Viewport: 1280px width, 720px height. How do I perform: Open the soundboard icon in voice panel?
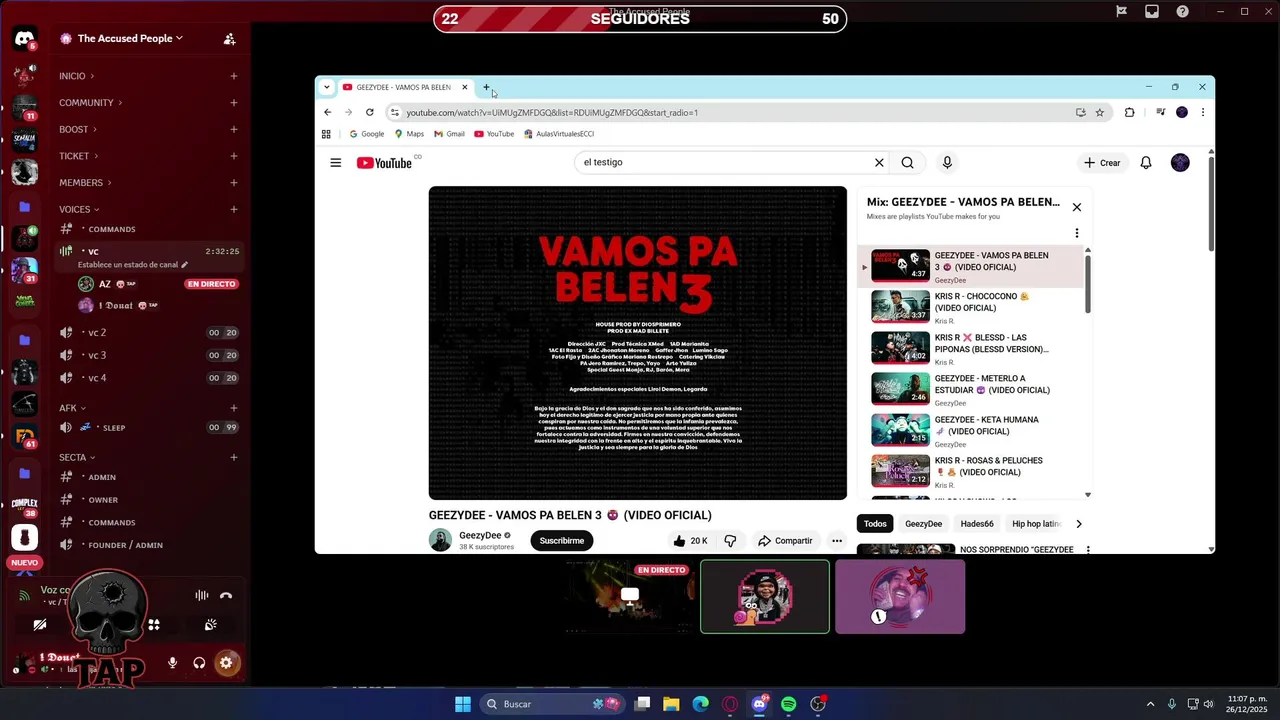[211, 625]
